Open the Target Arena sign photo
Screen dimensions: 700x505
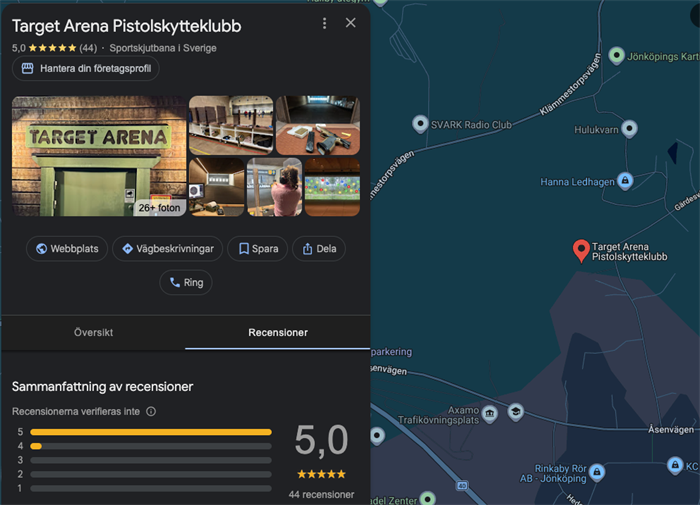point(98,155)
